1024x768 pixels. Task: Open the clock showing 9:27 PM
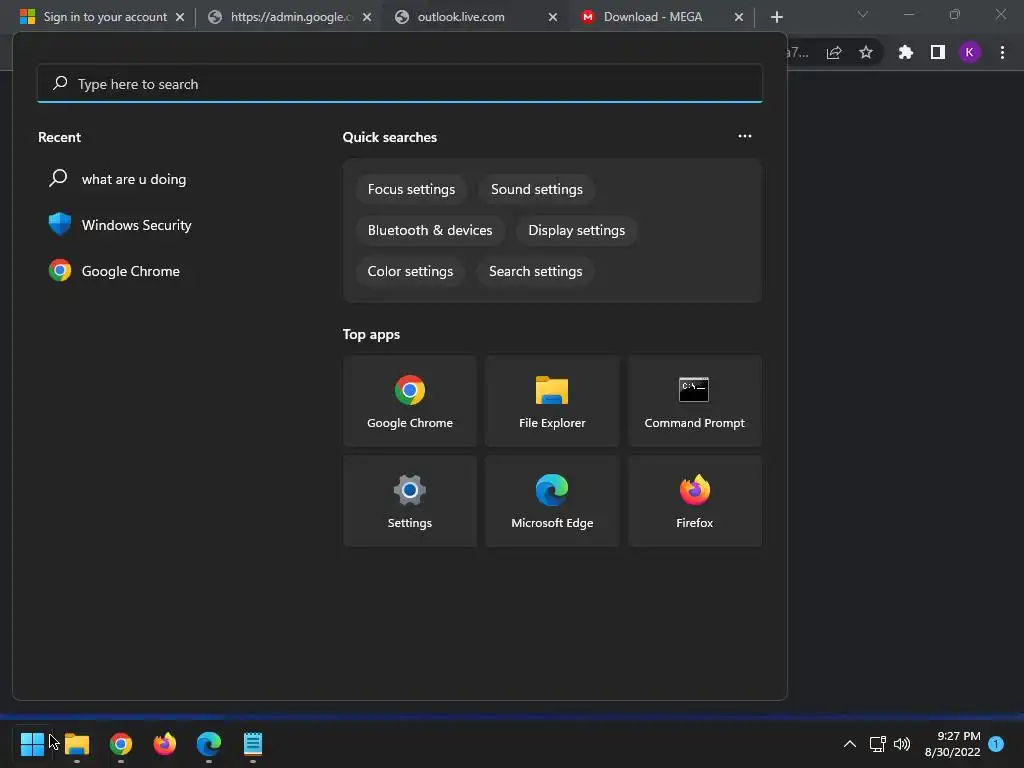tap(952, 744)
